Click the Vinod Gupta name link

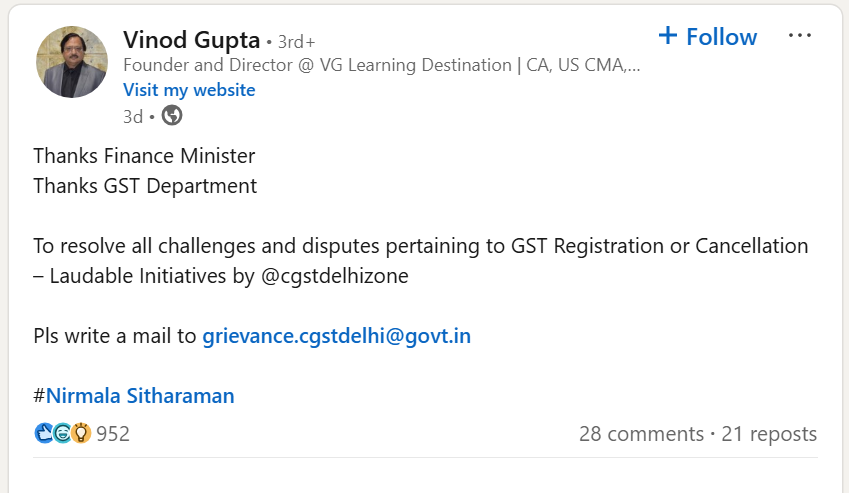point(191,40)
